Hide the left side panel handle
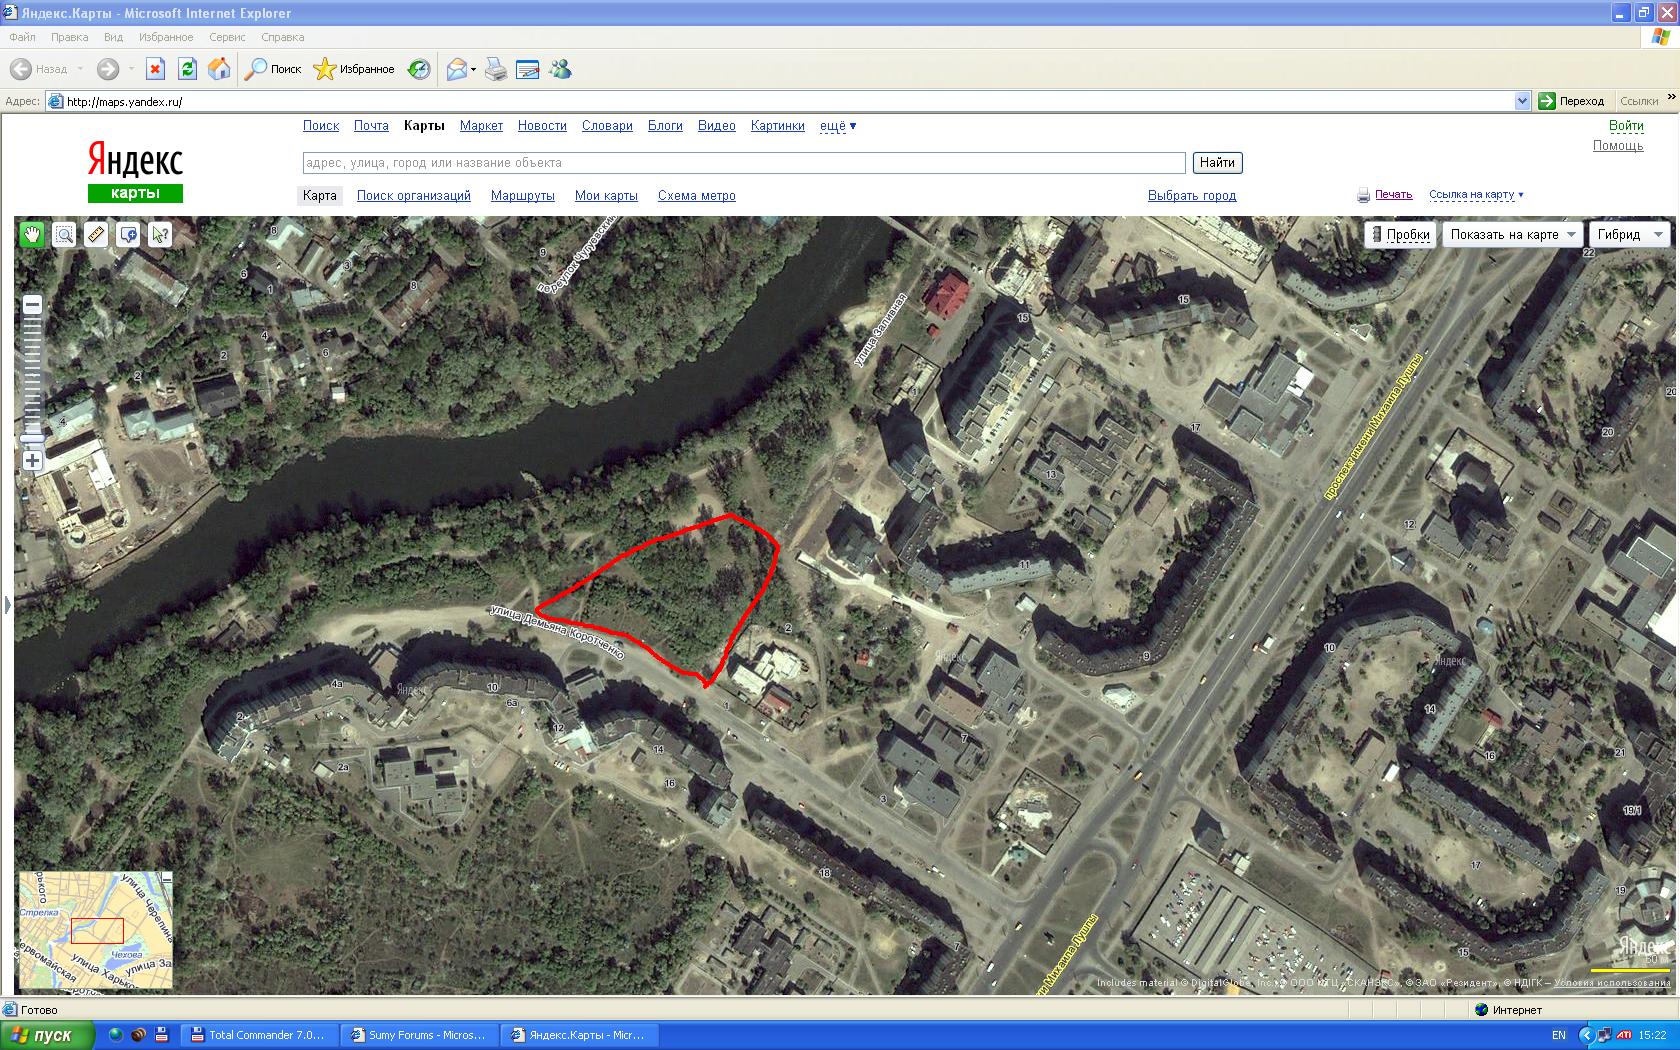This screenshot has height=1050, width=1680. 7,604
